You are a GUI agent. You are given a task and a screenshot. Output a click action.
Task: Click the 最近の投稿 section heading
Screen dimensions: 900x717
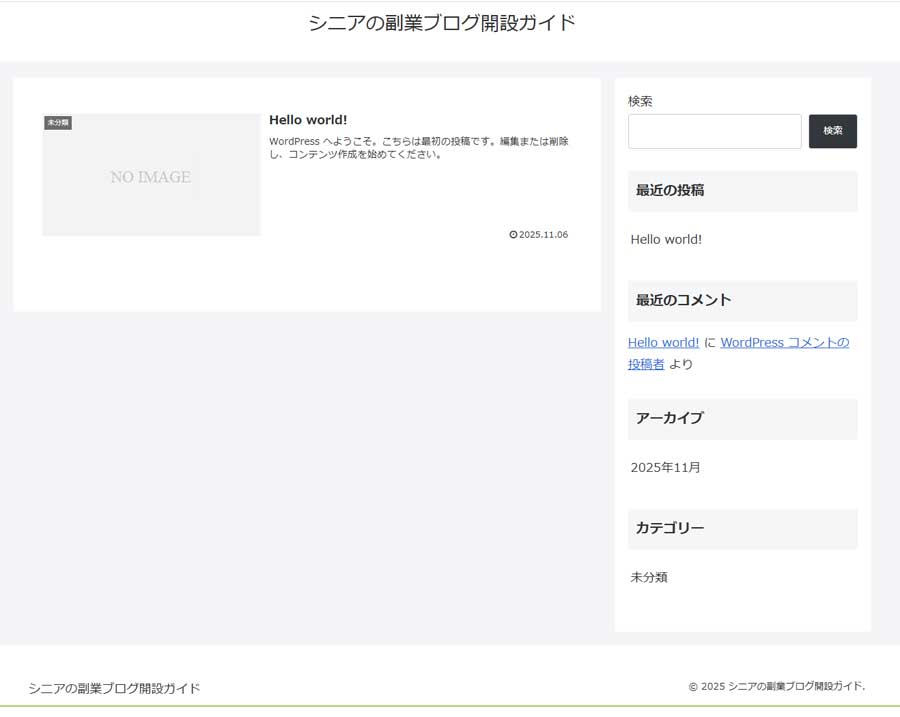tap(671, 190)
